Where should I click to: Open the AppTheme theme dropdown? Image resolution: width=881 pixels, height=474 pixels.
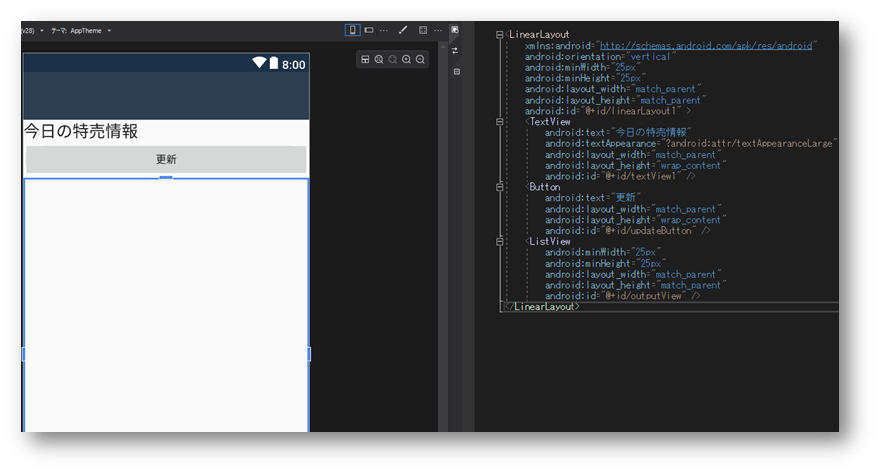(81, 31)
